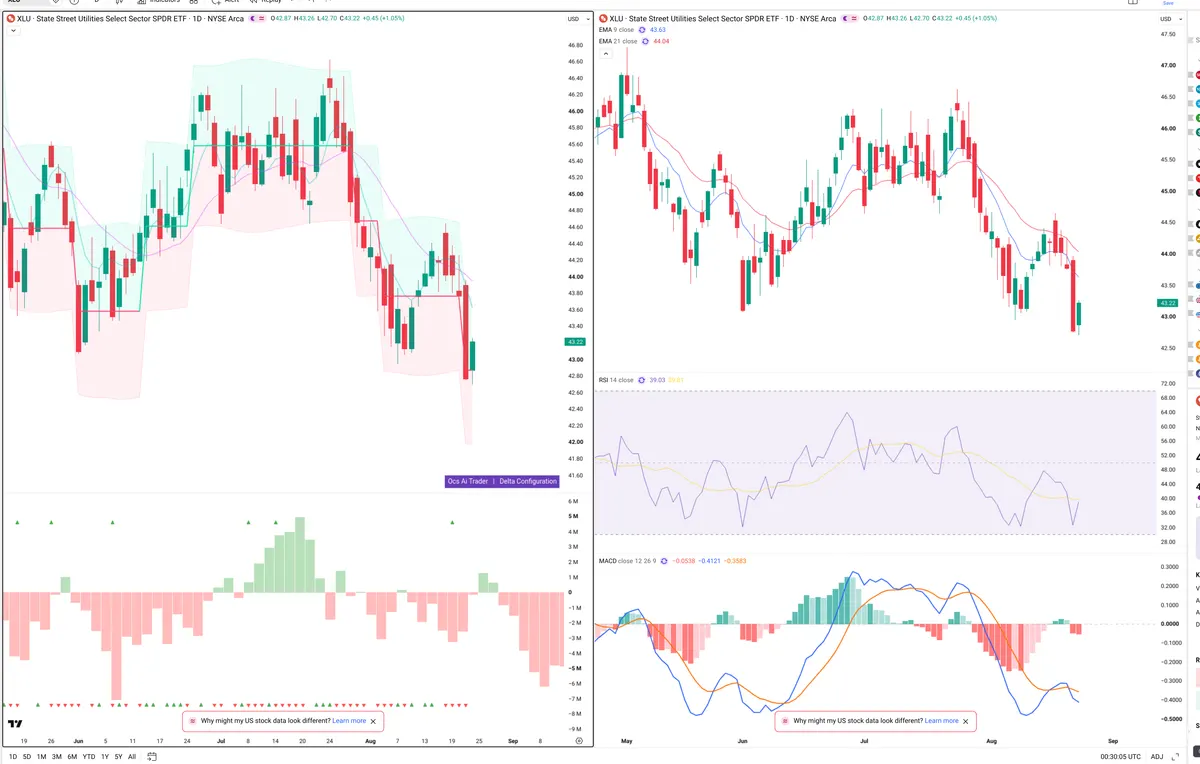Select the 1D date range
The width and height of the screenshot is (1200, 764).
click(12, 756)
